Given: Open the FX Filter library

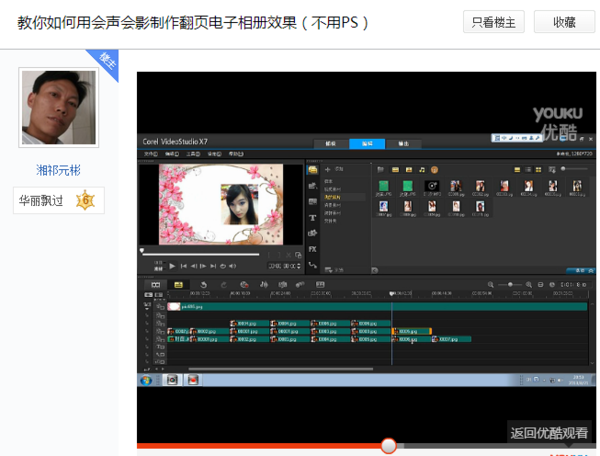Looking at the screenshot, I should tap(313, 249).
